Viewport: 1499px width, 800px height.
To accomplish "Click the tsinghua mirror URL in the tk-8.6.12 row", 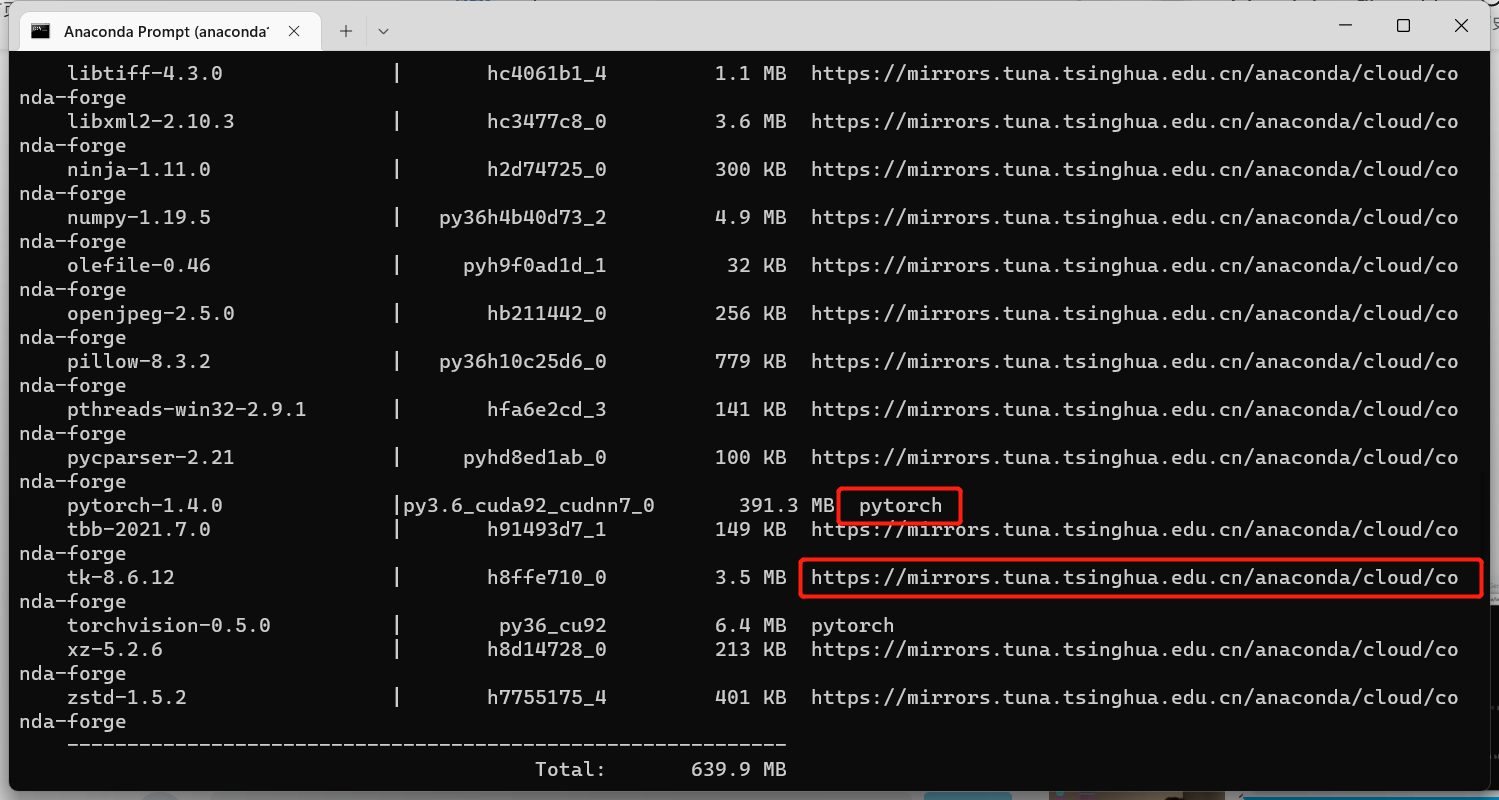I will click(x=1135, y=577).
